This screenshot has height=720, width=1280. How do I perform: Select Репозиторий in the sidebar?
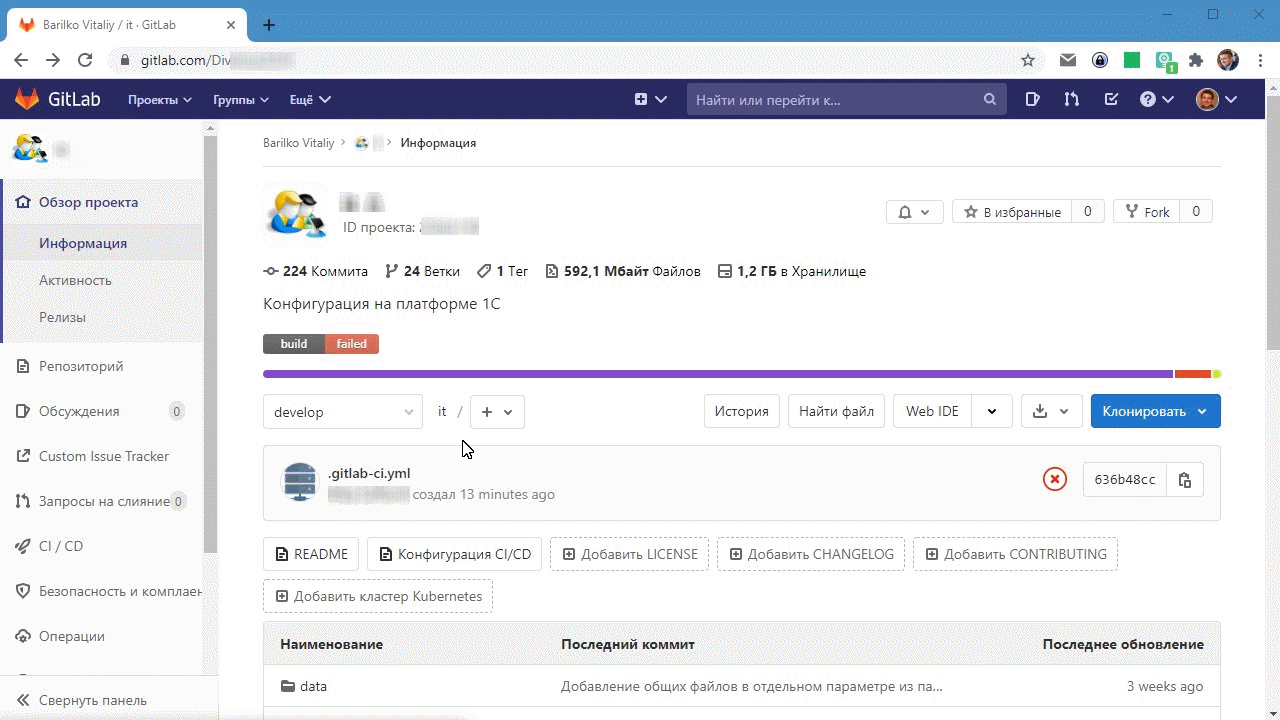81,366
